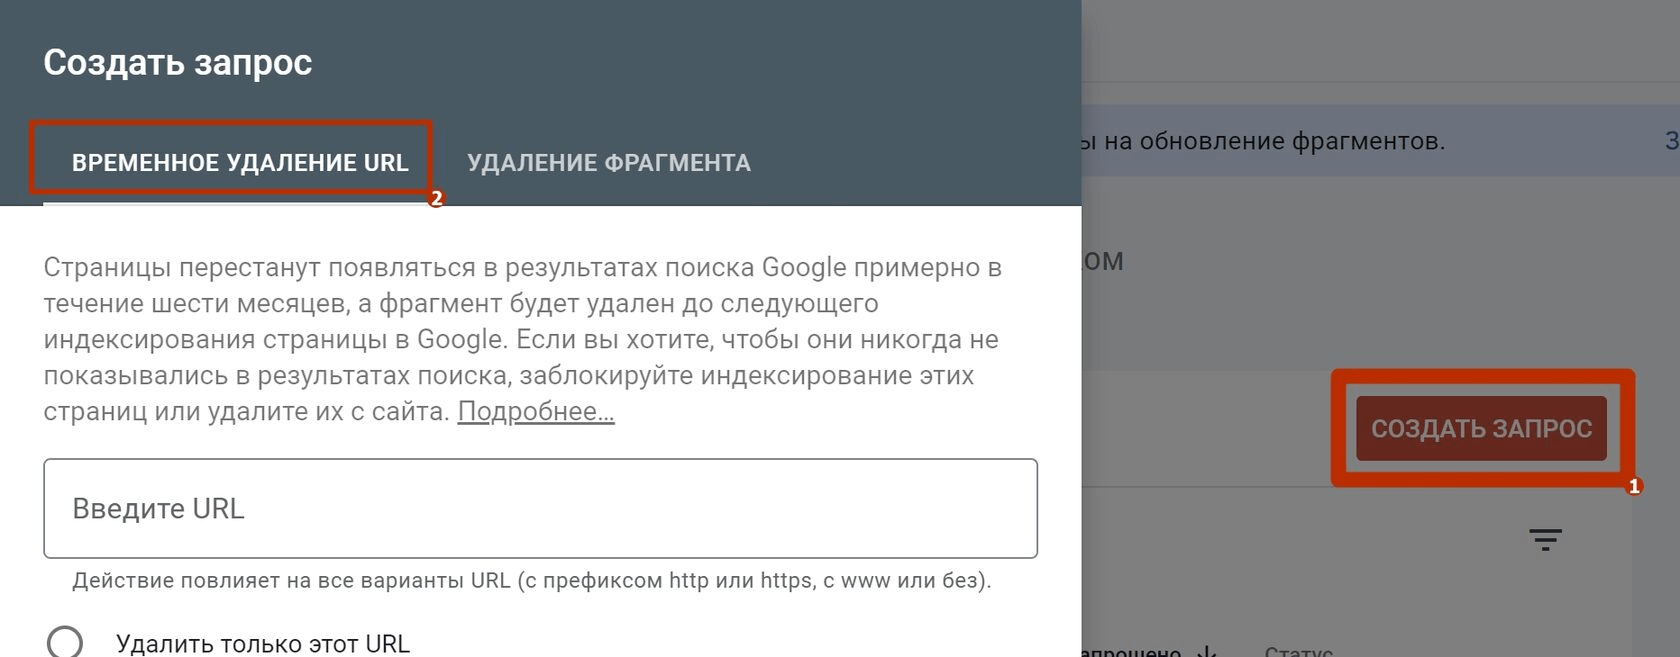The height and width of the screenshot is (657, 1680).
Task: Follow the 'Подробнее…' link
Action: 536,411
